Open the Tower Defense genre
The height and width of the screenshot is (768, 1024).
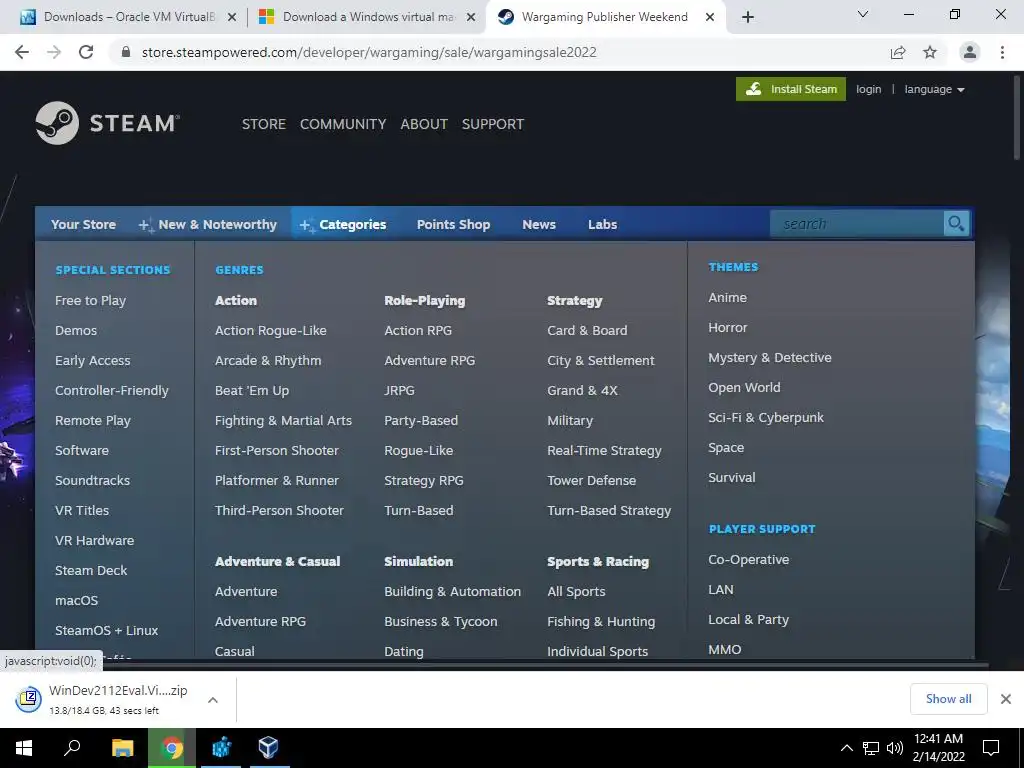click(x=592, y=481)
